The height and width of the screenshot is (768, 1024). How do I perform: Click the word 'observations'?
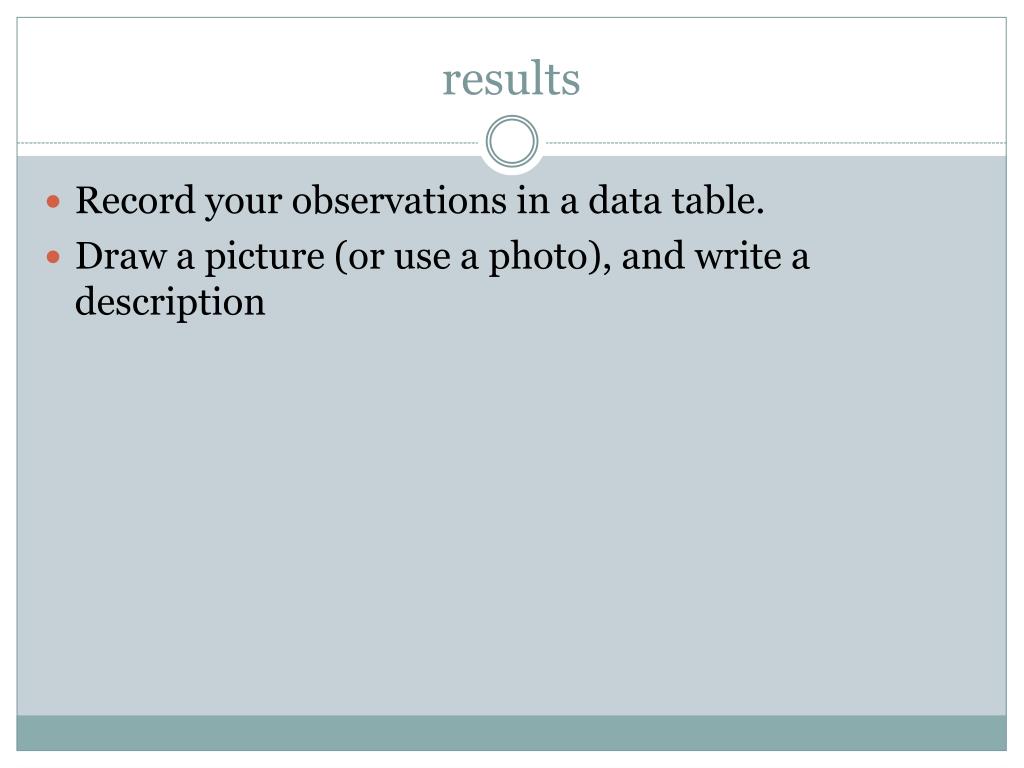pyautogui.click(x=399, y=200)
